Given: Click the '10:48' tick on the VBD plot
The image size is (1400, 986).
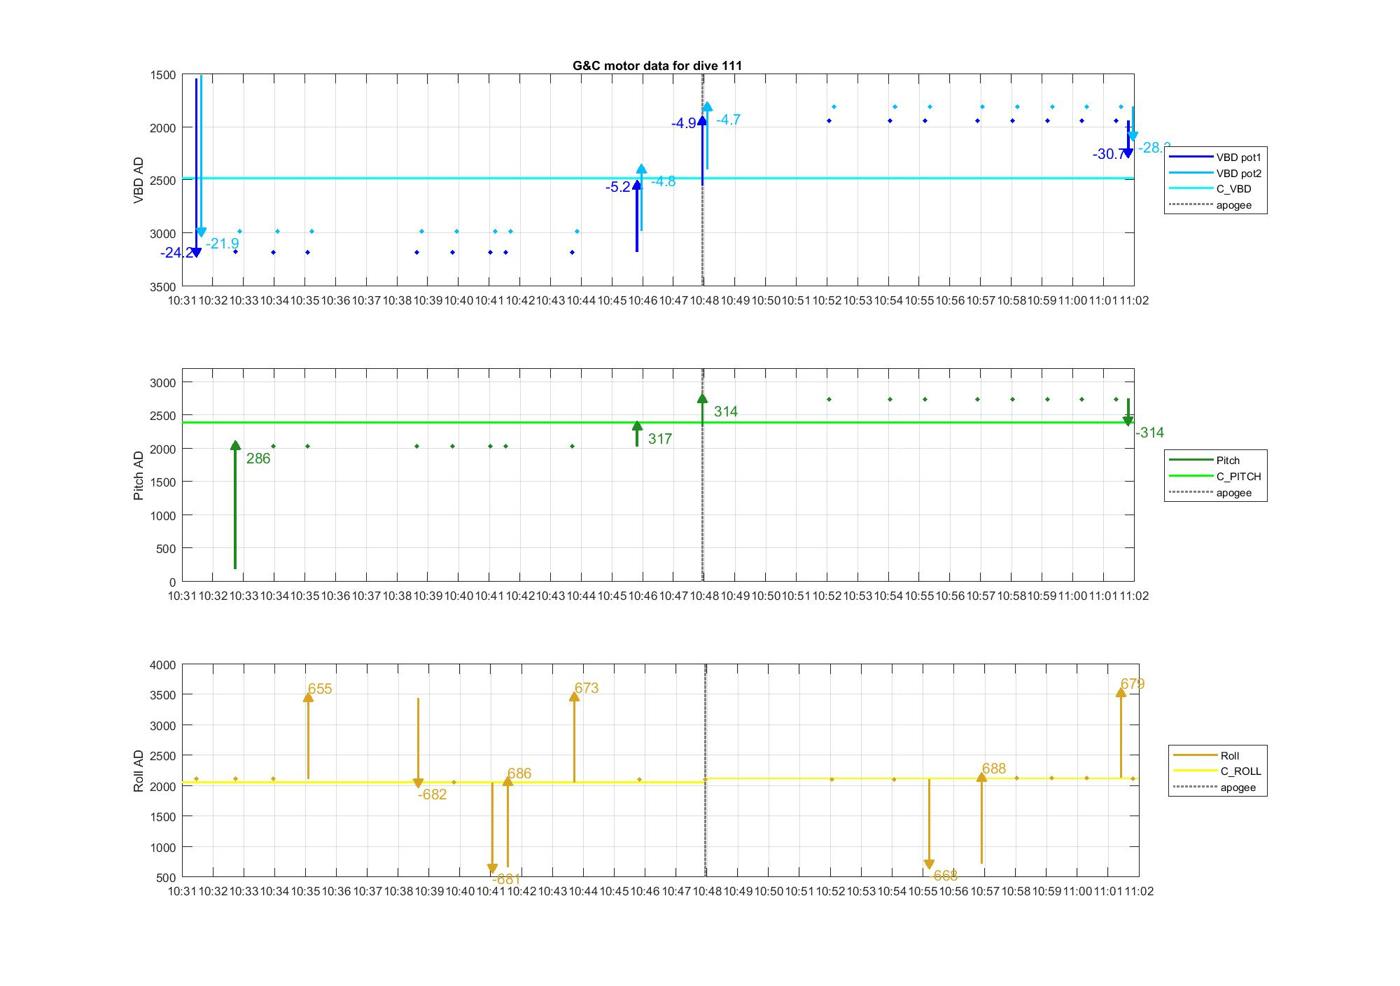Looking at the screenshot, I should tap(704, 300).
